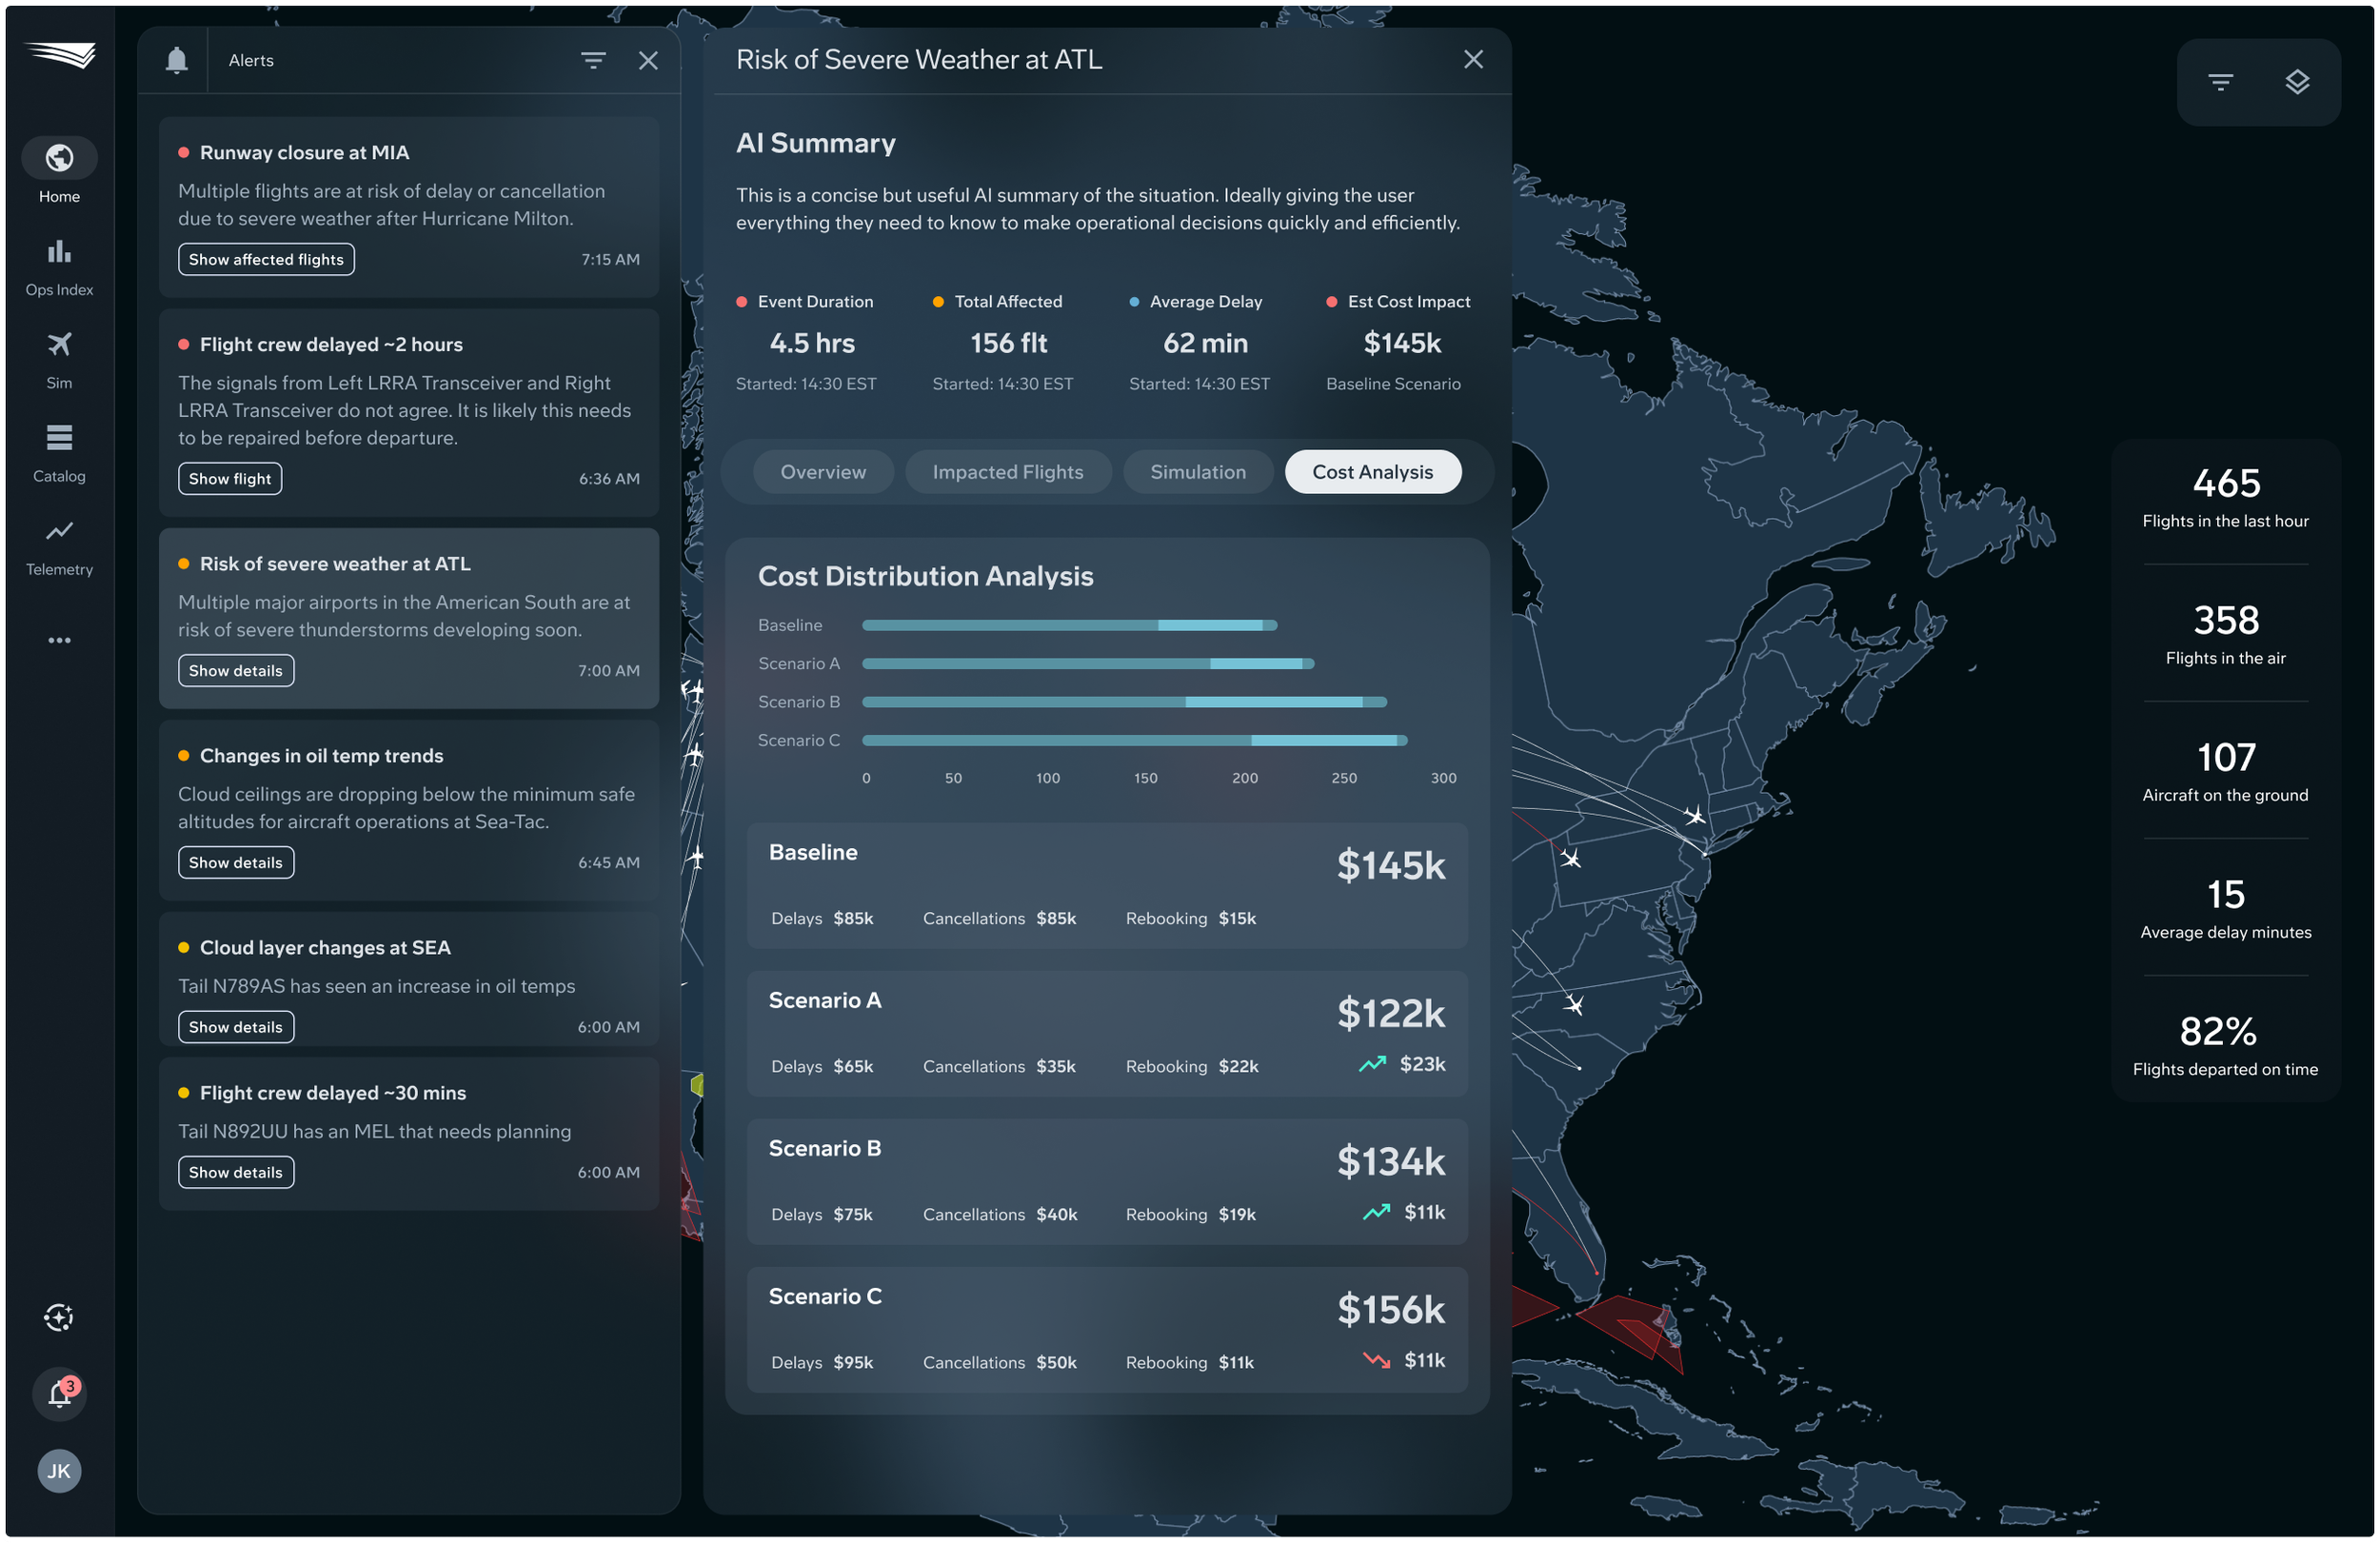Open the Sim airplane icon
Screen dimensions: 2380x1543
coord(59,345)
